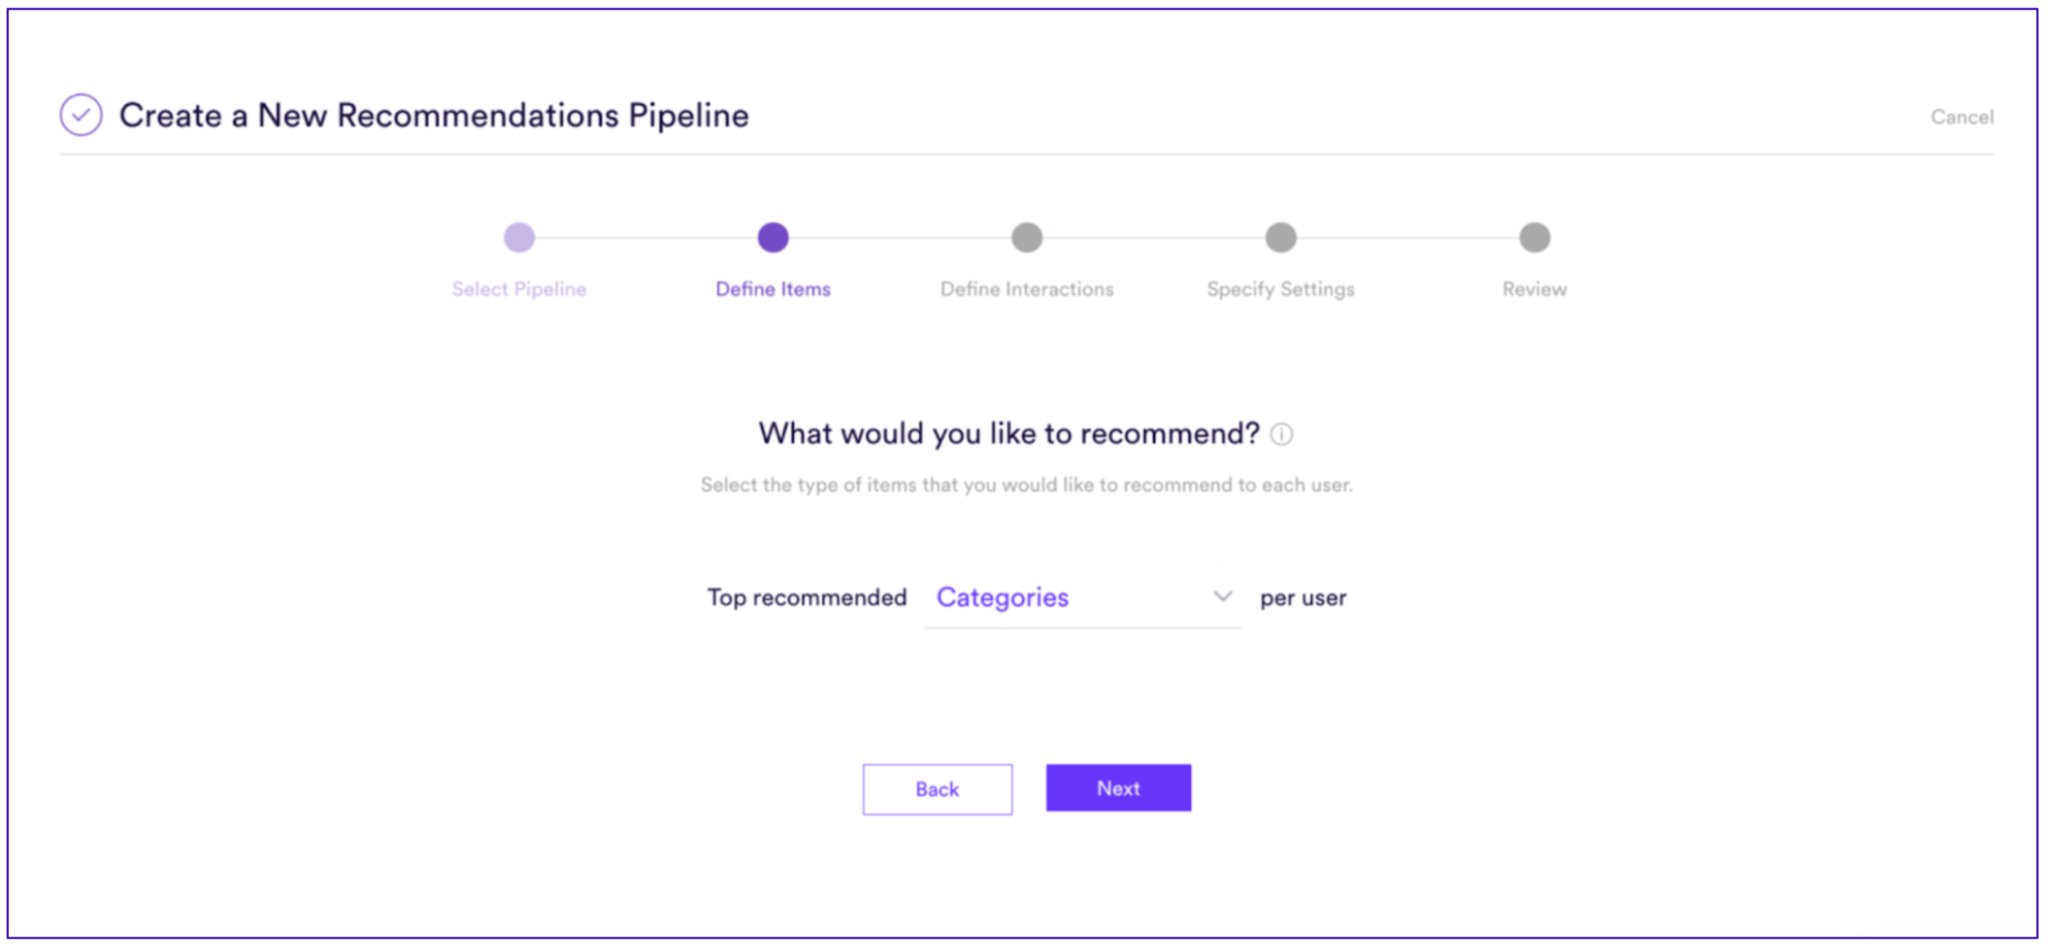2048x944 pixels.
Task: Click the Define Interactions step indicator dot
Action: click(x=1026, y=239)
